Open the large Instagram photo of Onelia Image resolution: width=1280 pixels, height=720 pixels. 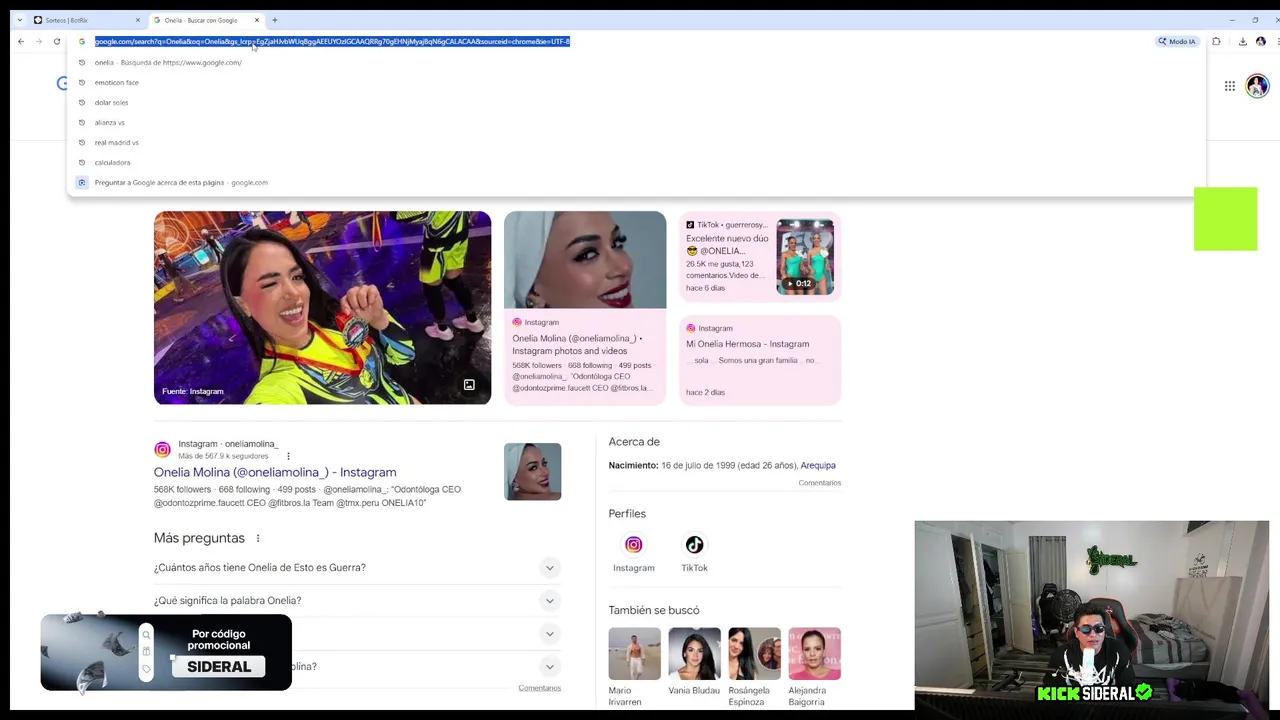(x=322, y=308)
